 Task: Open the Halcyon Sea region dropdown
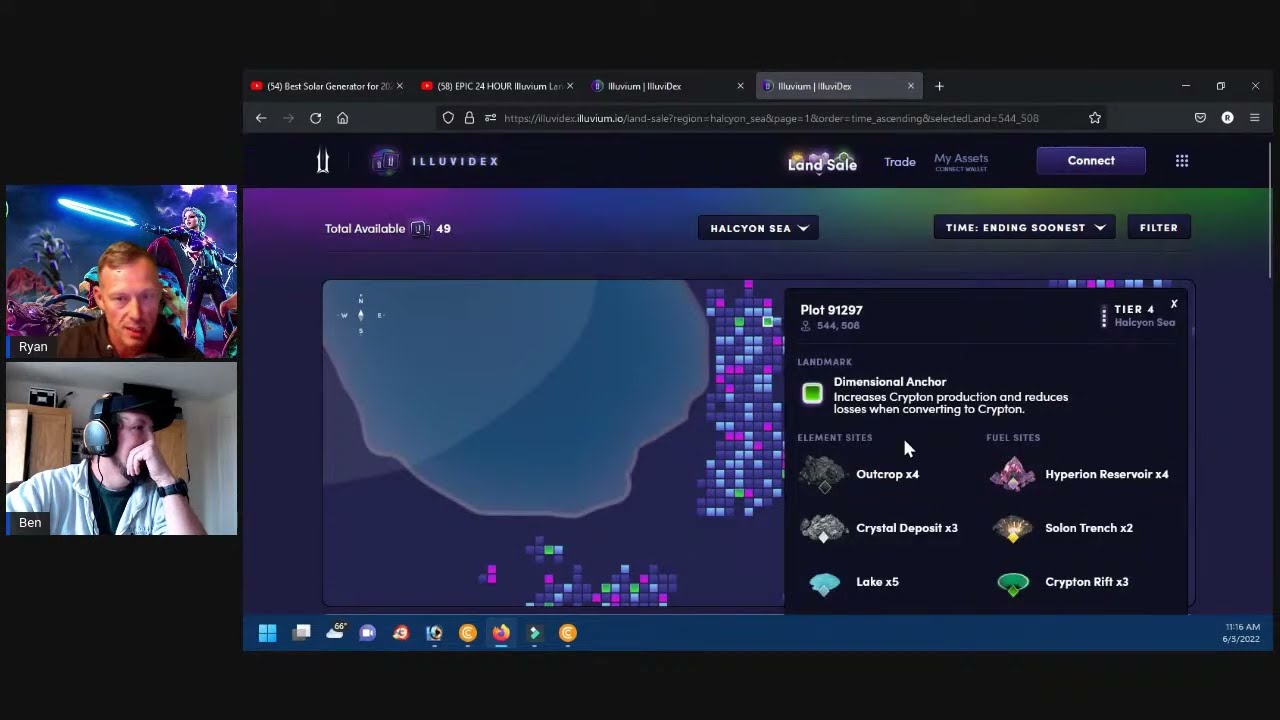click(758, 228)
